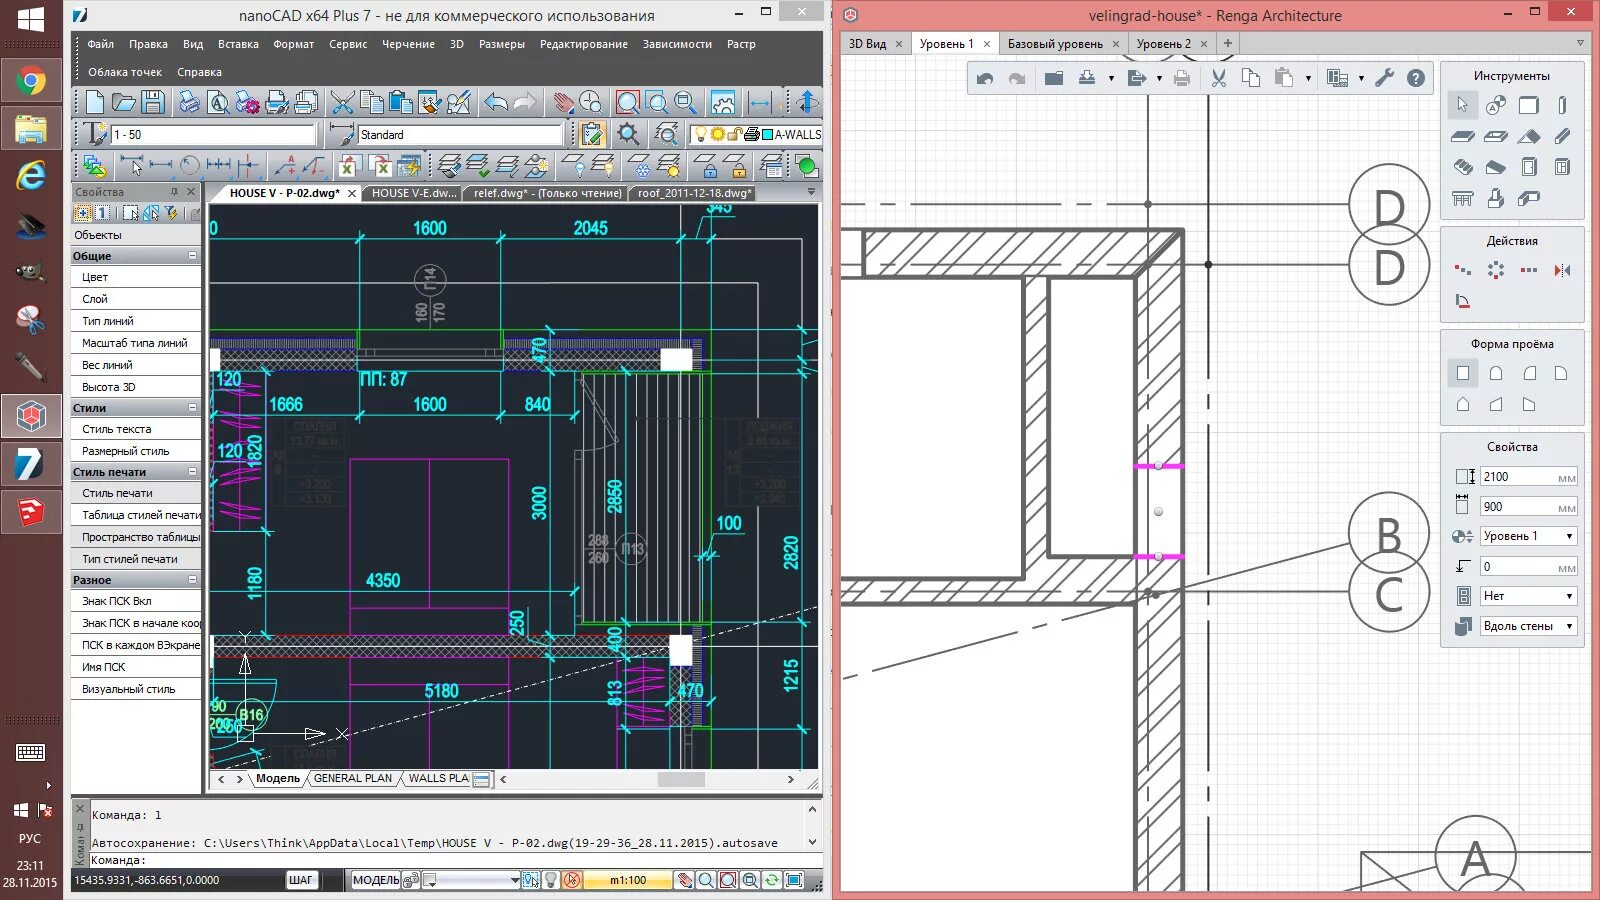Click the opening height field showing 2100
This screenshot has width=1600, height=900.
[1528, 477]
